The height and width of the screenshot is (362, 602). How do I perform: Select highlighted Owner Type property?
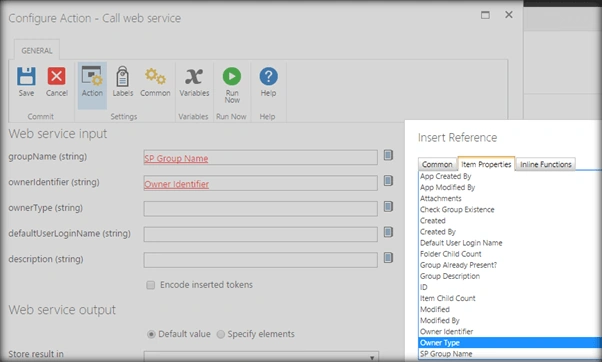[x=510, y=342]
